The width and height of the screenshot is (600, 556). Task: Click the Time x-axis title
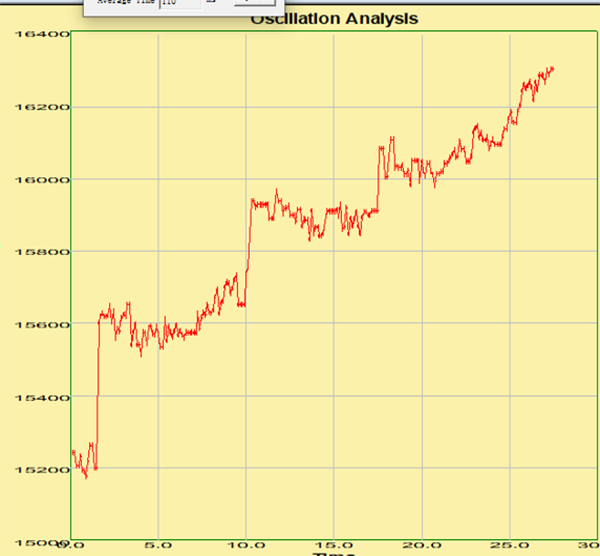[x=333, y=553]
